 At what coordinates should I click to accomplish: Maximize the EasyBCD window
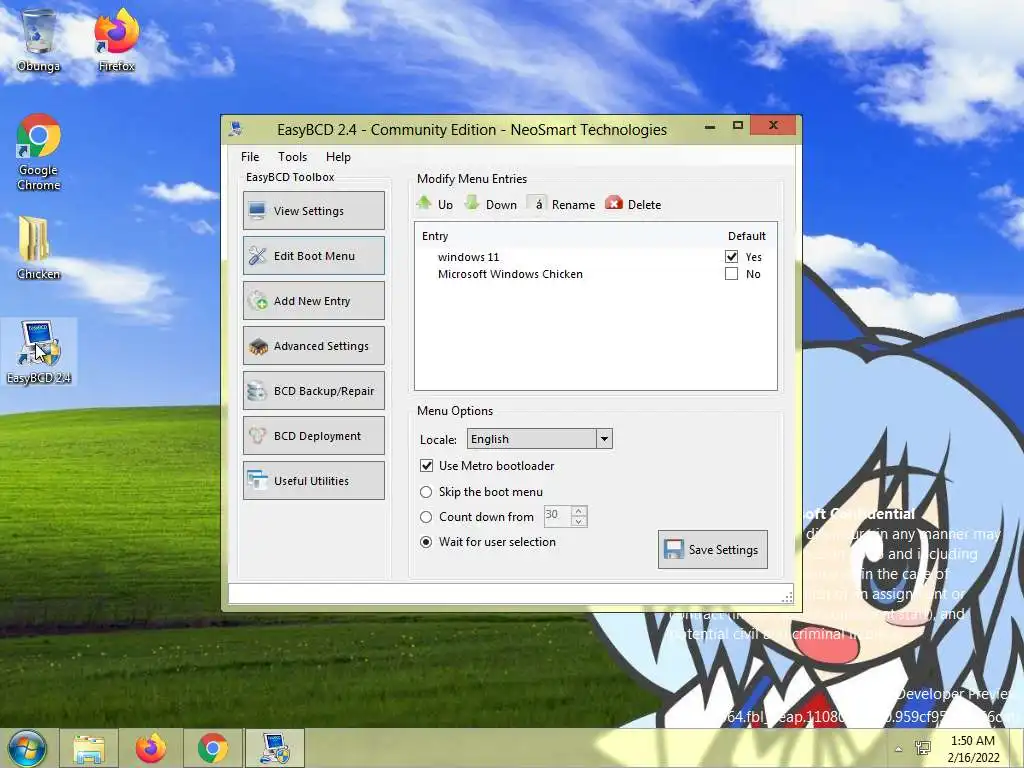737,125
